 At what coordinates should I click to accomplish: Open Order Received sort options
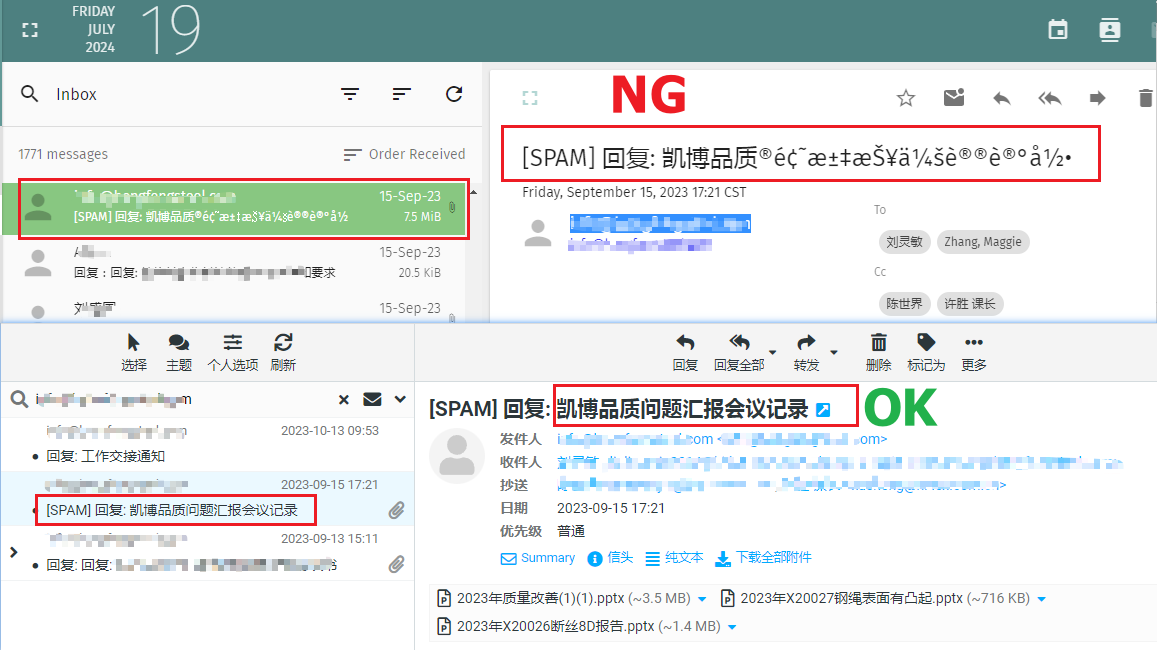point(404,154)
